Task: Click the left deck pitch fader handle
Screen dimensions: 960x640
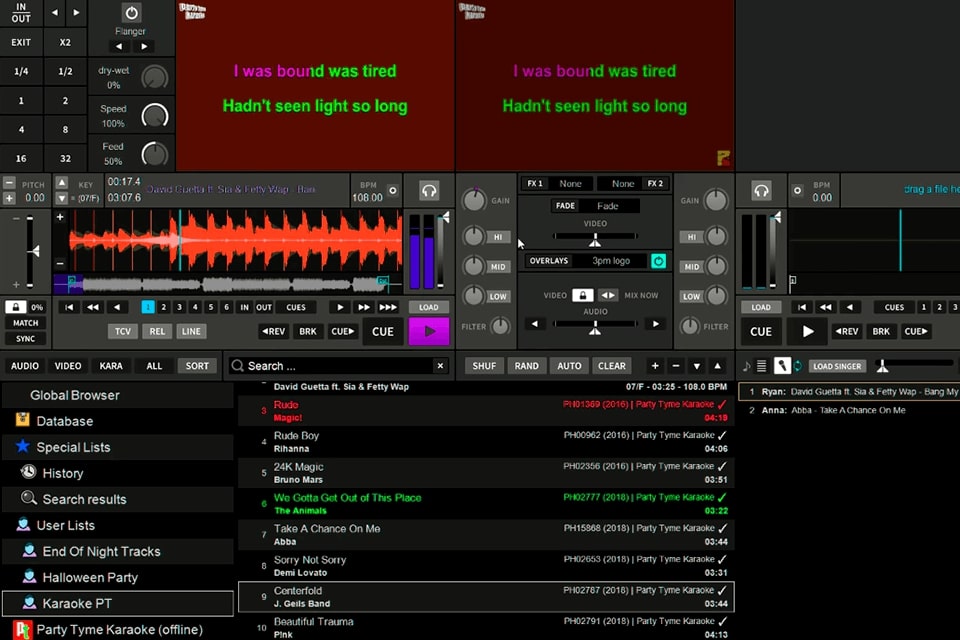Action: tap(33, 251)
